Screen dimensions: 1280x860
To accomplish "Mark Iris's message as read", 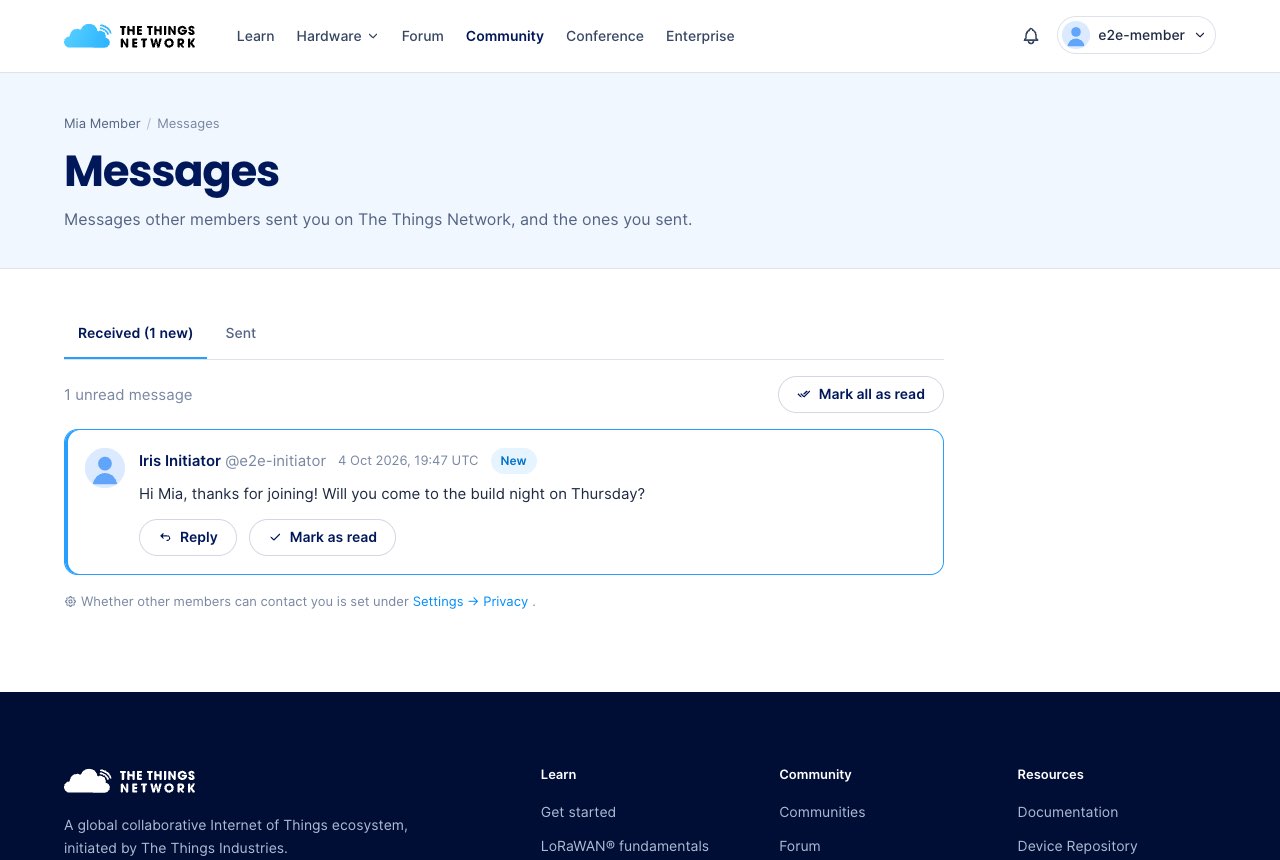I will pos(322,537).
